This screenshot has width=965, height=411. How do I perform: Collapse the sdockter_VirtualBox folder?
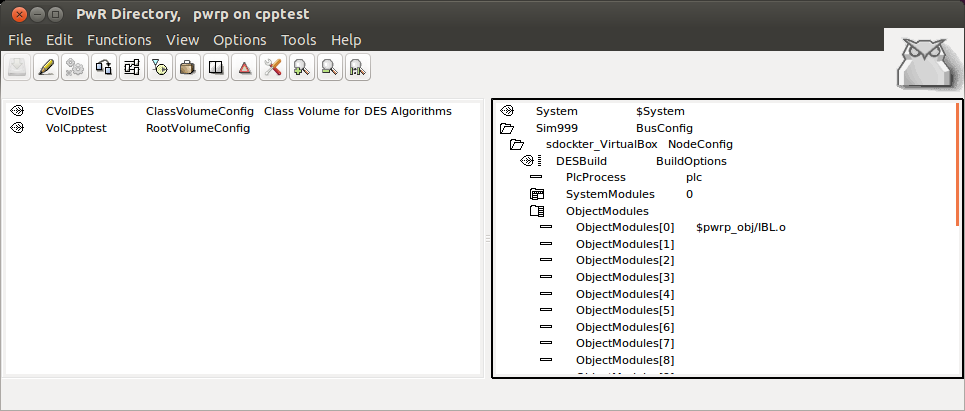tap(517, 145)
